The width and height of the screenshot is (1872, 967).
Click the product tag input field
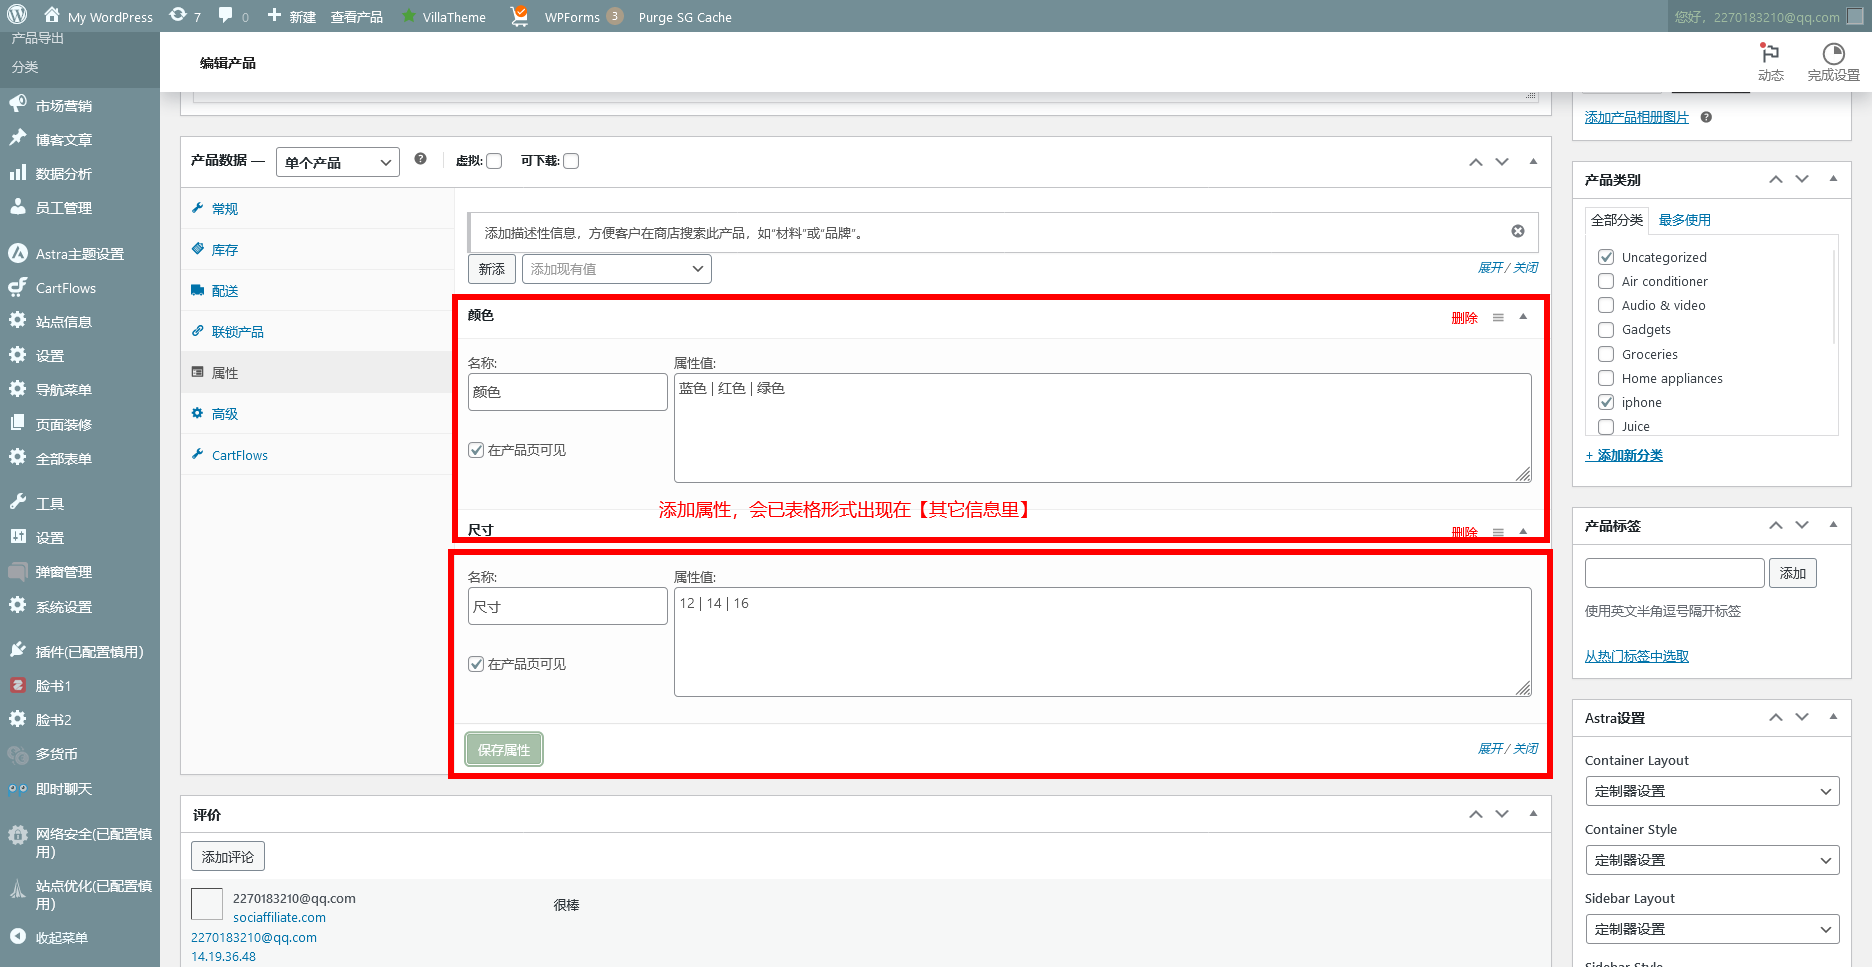(x=1675, y=573)
